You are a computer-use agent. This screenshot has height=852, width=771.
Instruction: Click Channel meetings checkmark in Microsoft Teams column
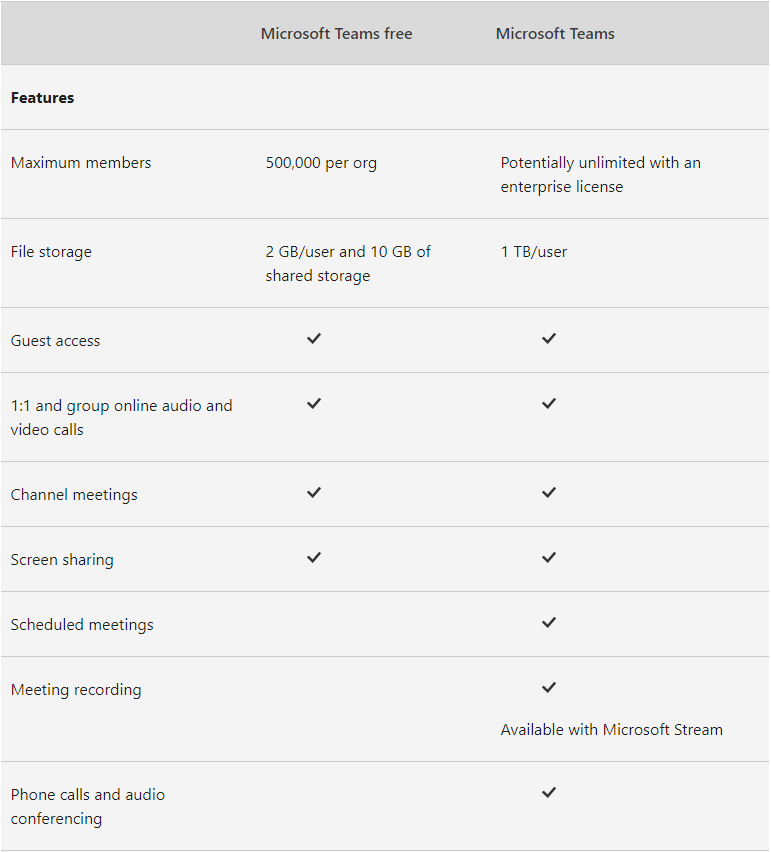(x=548, y=493)
